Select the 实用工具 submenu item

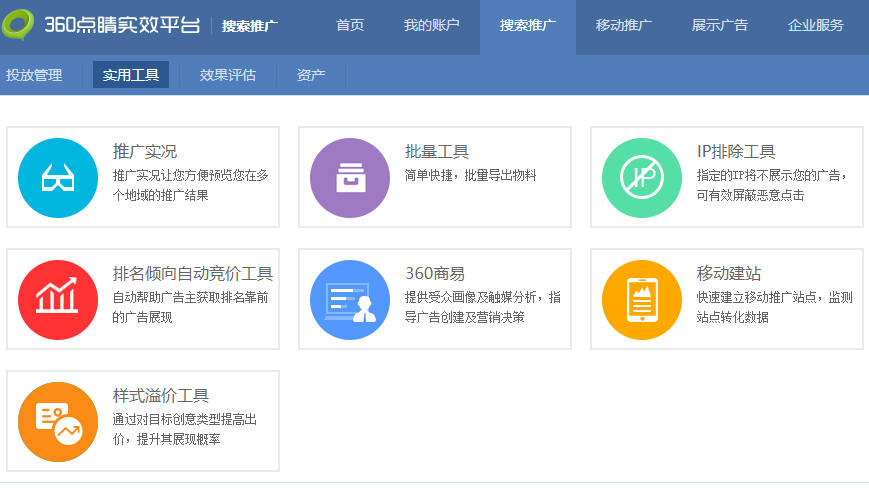131,75
